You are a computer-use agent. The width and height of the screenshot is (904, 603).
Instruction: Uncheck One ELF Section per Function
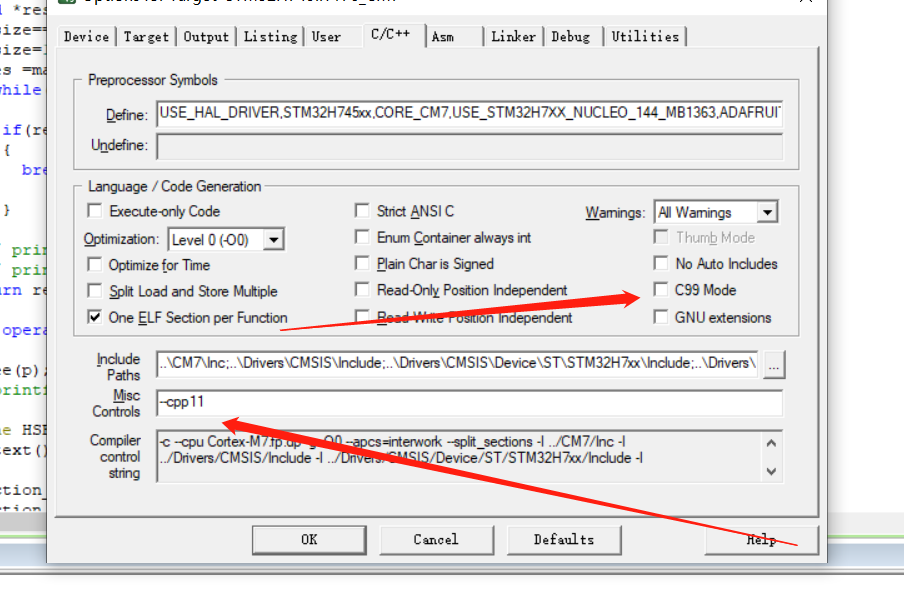[x=94, y=315]
